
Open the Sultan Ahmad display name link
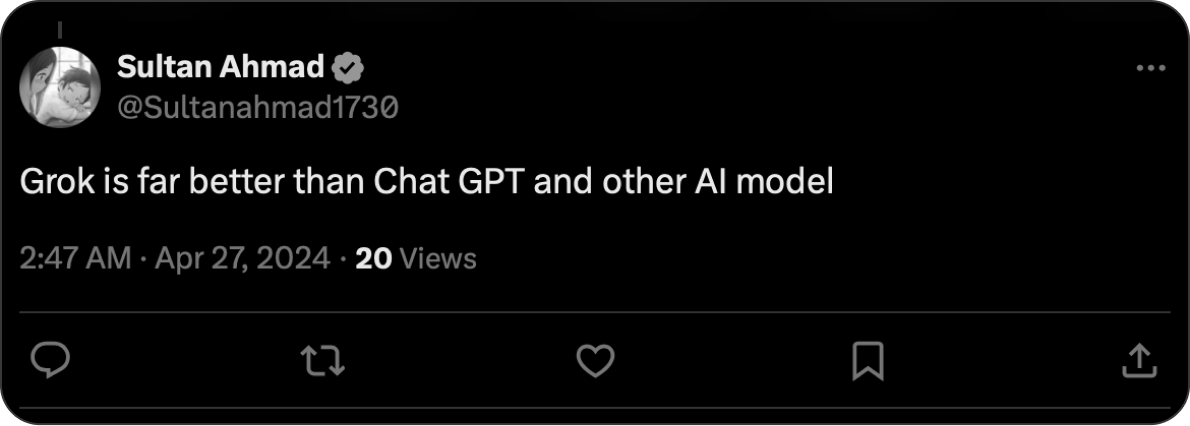(x=220, y=68)
